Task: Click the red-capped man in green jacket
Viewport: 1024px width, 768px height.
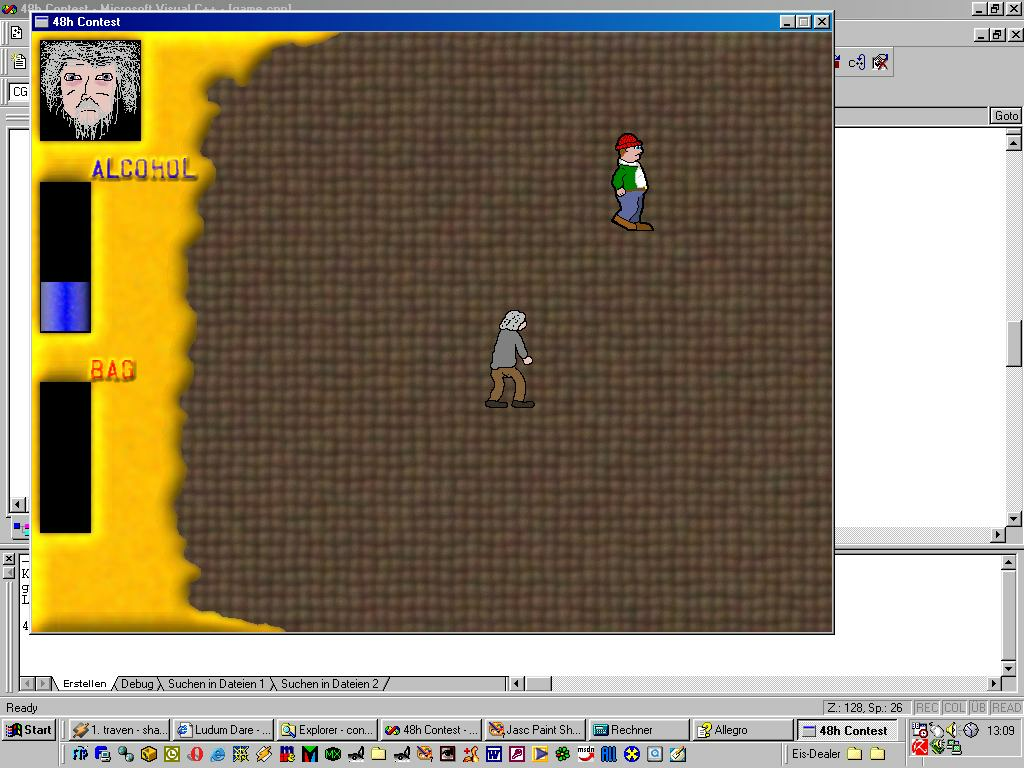Action: (x=630, y=182)
